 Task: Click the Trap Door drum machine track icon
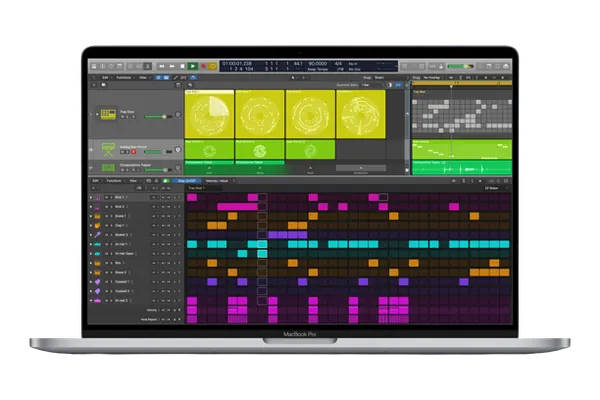108,114
